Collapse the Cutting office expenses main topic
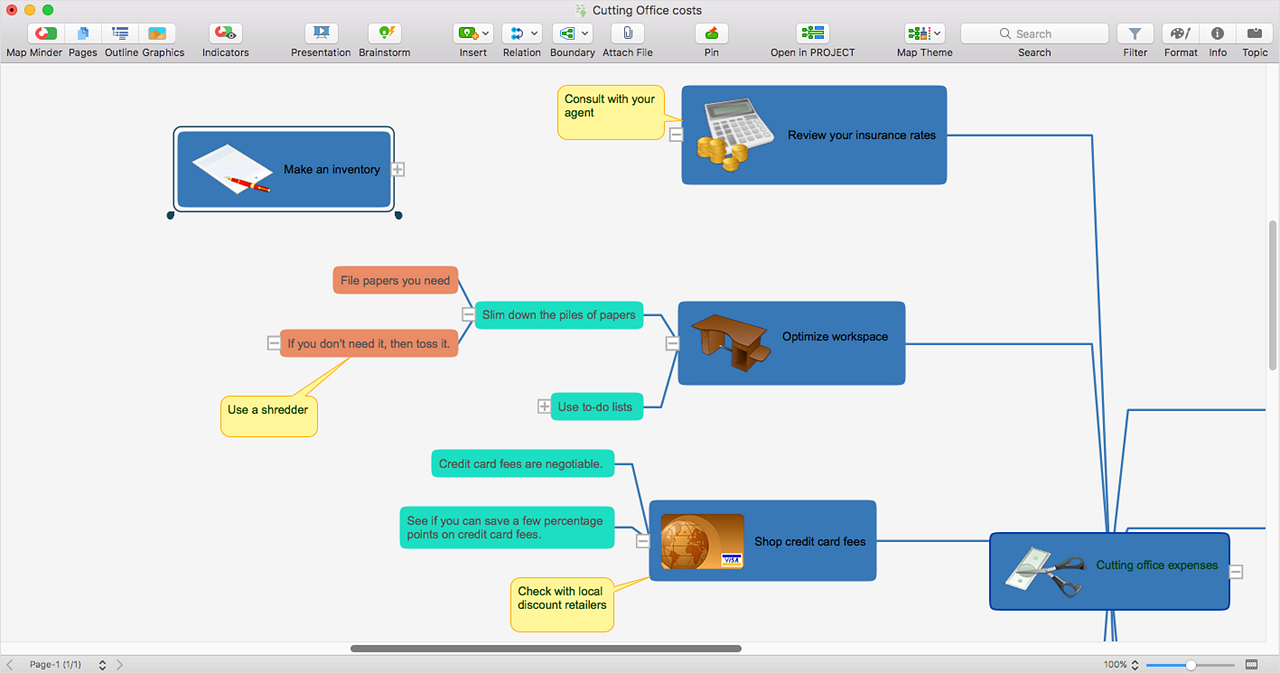Image resolution: width=1280 pixels, height=673 pixels. click(1236, 572)
